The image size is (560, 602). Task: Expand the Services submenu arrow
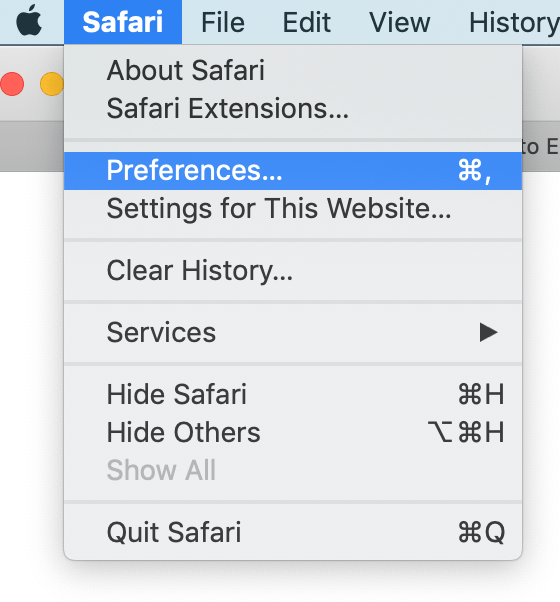click(x=489, y=332)
